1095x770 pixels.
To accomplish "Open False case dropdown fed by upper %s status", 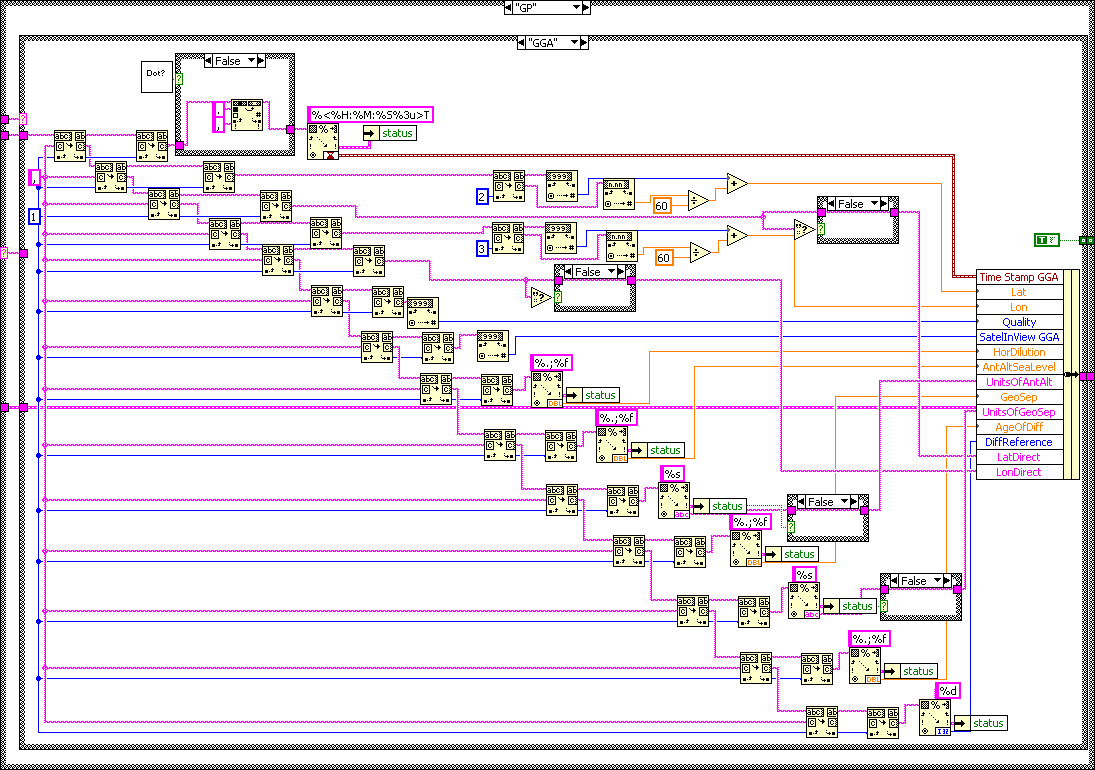I will coord(844,501).
